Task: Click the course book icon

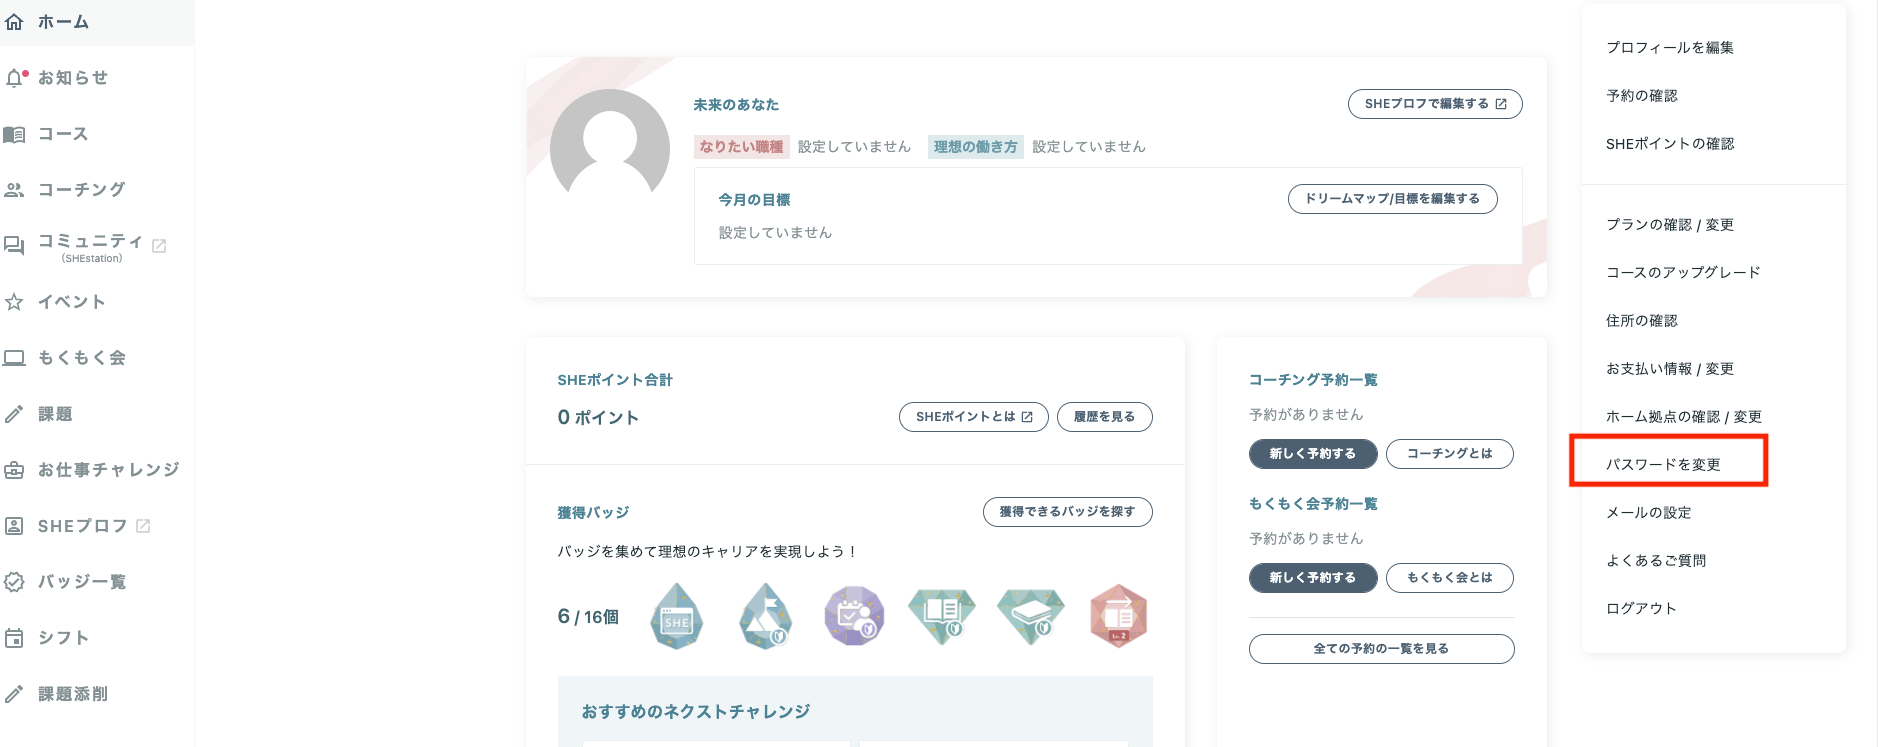Action: 14,134
